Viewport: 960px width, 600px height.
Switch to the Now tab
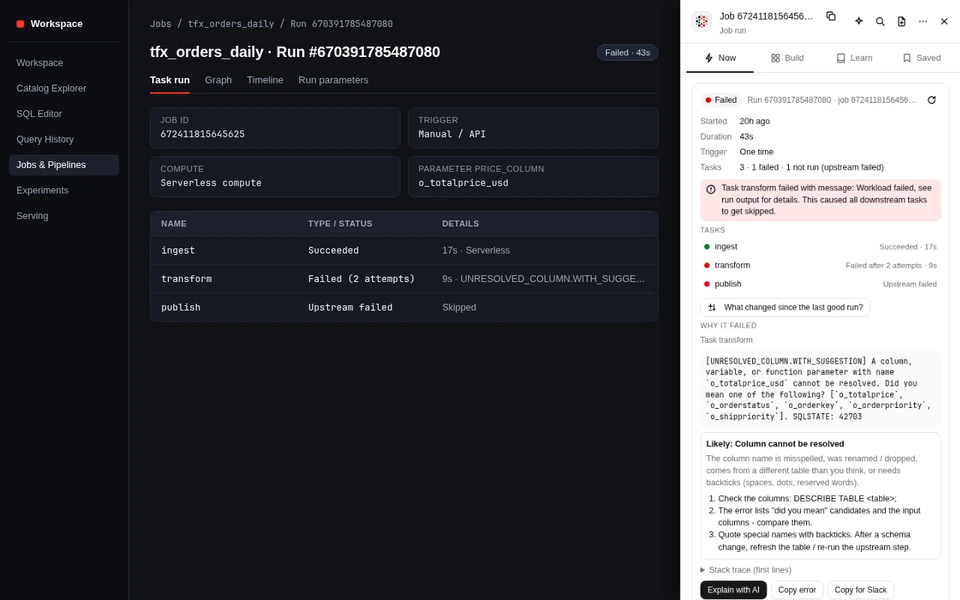tap(720, 58)
